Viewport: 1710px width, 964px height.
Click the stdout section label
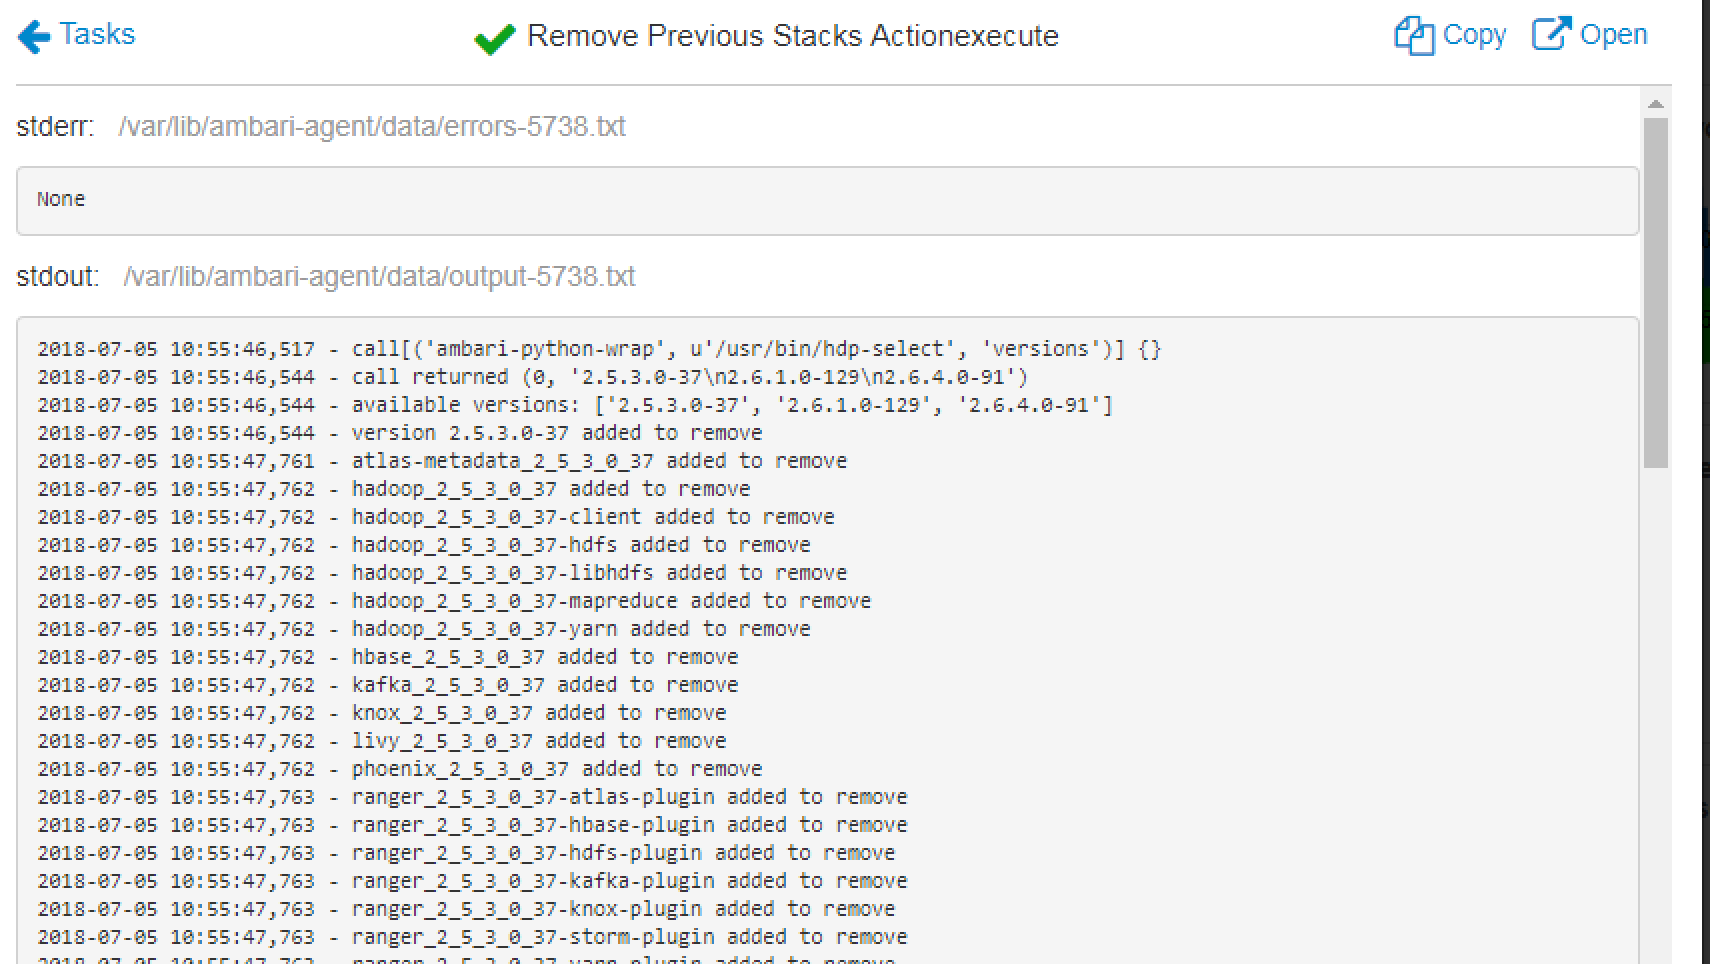(x=56, y=277)
